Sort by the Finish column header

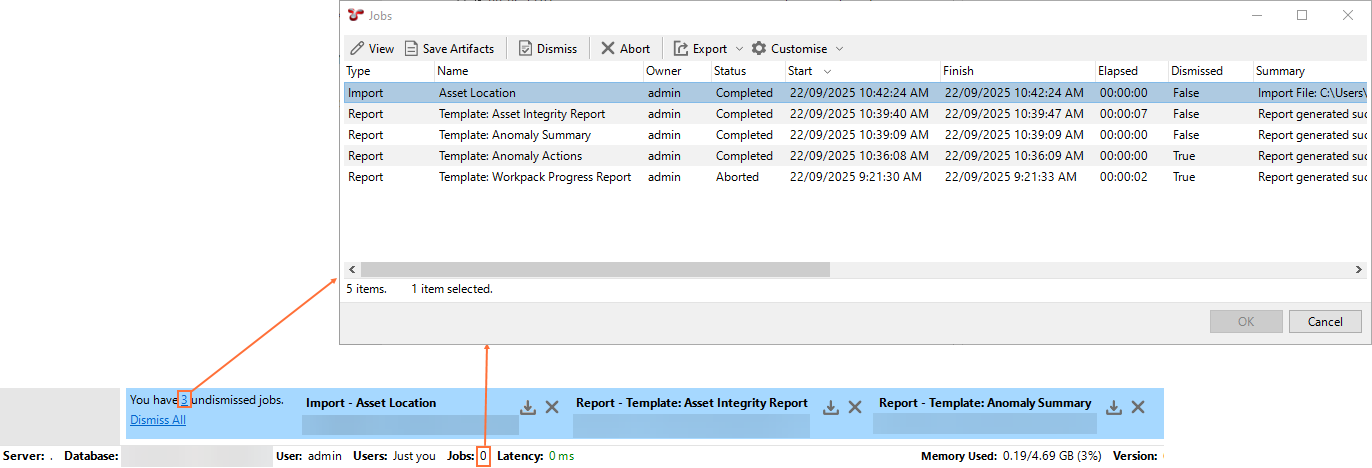pyautogui.click(x=1017, y=71)
